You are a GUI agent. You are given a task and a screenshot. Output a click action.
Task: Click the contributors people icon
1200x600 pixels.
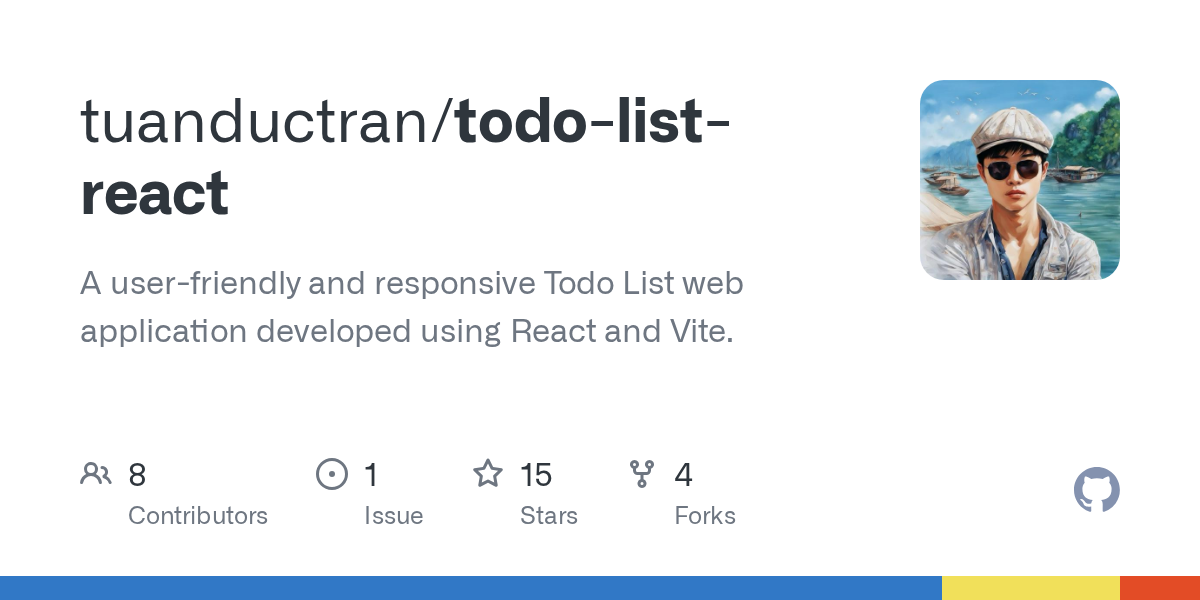pos(96,474)
